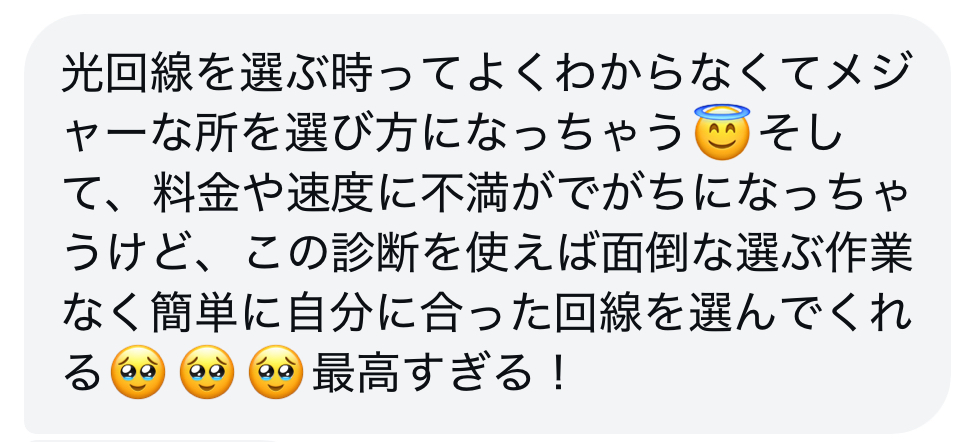Select the word 簡単 in the message
This screenshot has width=978, height=442.
196,317
